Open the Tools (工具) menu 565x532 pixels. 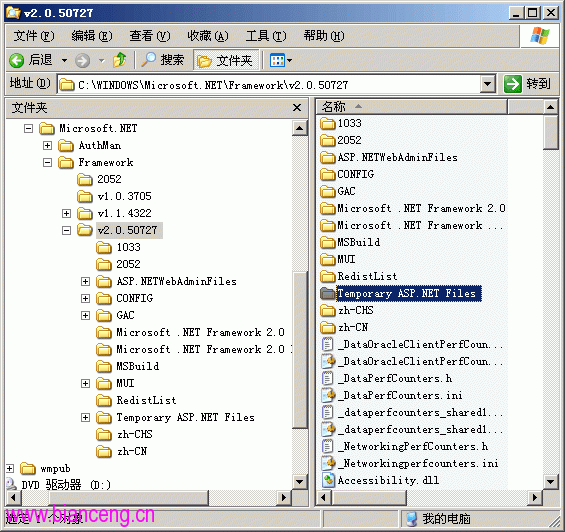[x=266, y=36]
